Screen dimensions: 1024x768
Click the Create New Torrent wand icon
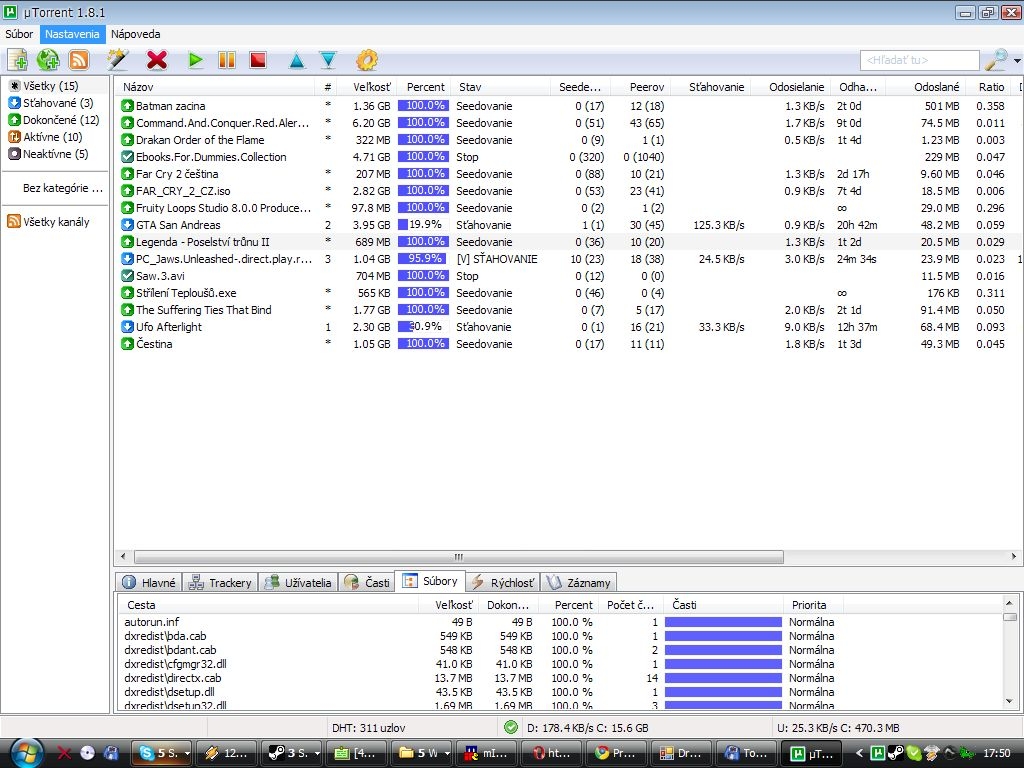(x=118, y=60)
